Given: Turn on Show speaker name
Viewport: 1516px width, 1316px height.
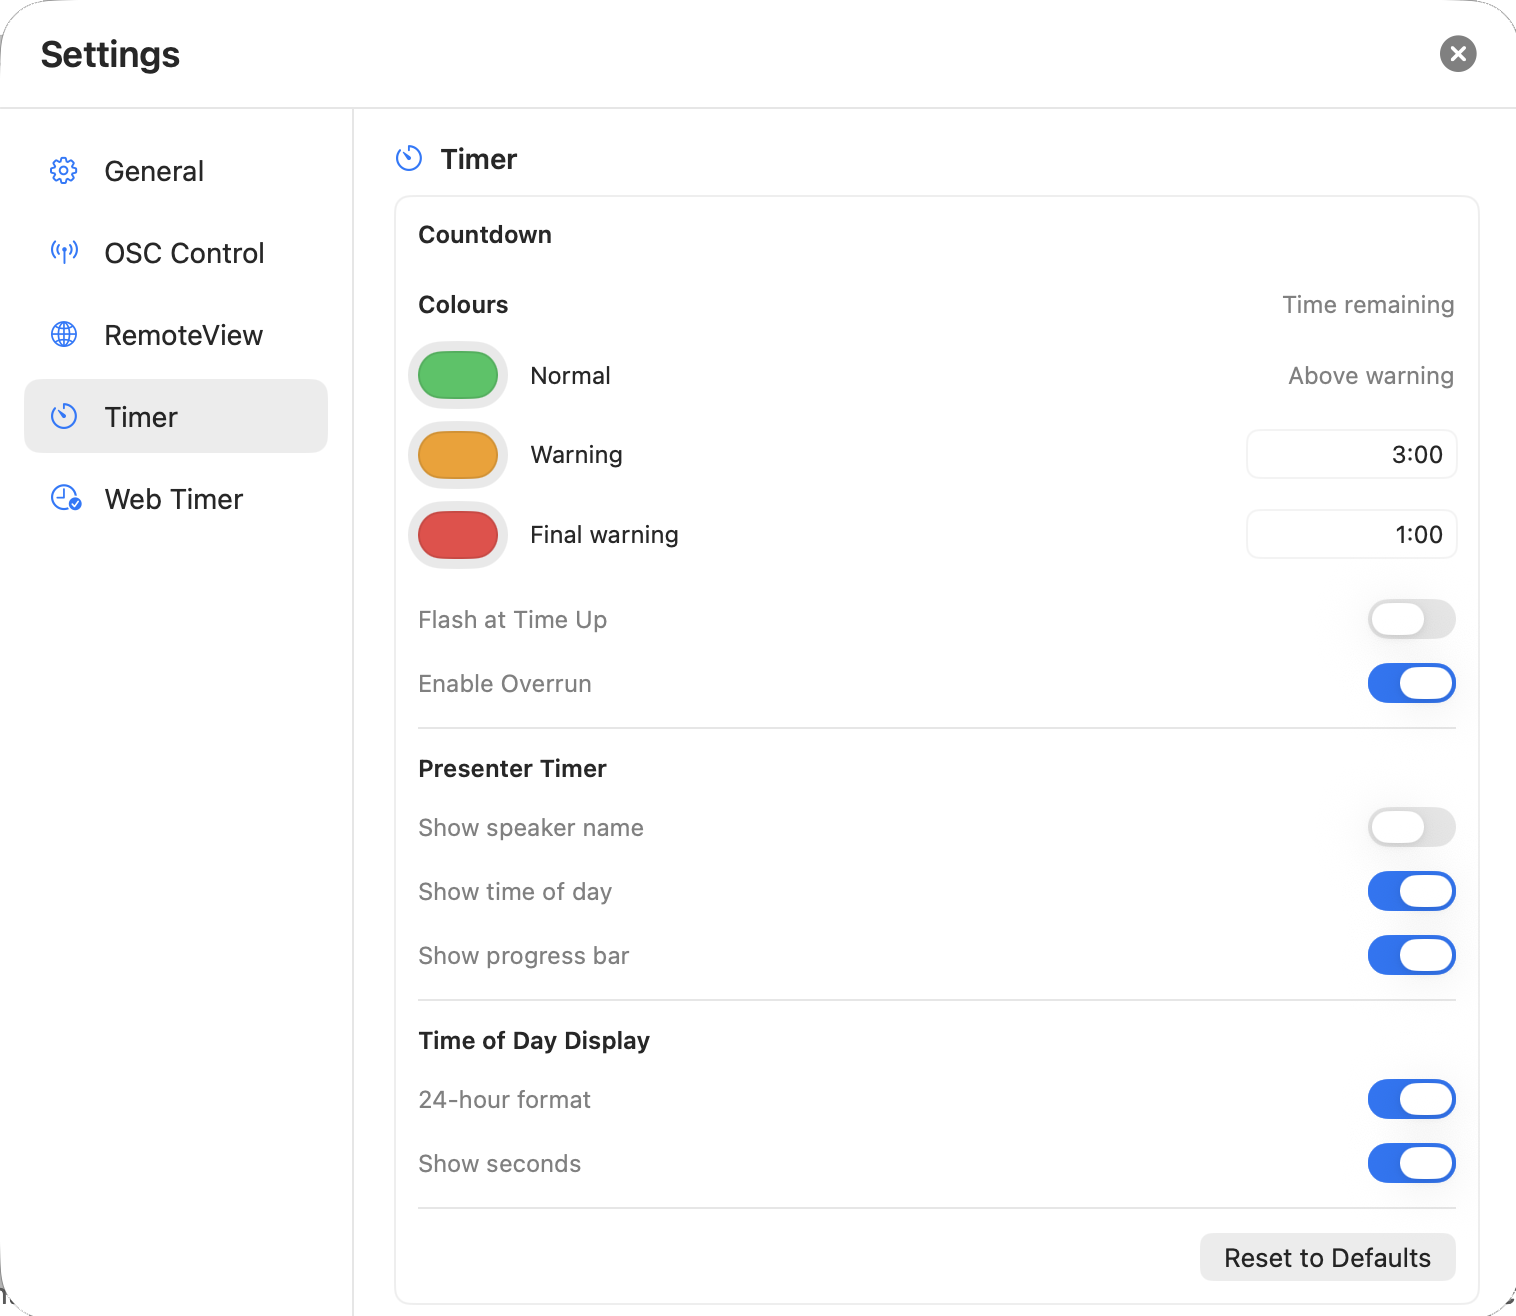Looking at the screenshot, I should pos(1411,828).
